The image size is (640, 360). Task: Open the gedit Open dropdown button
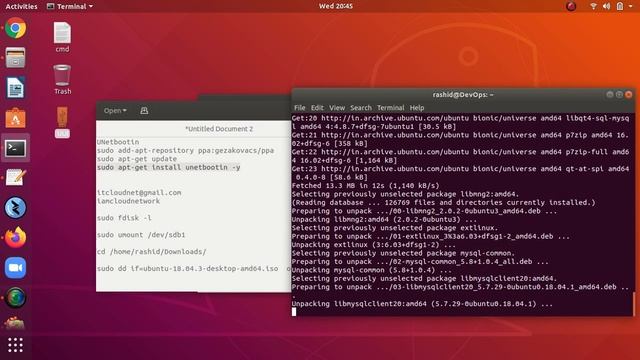[x=115, y=111]
